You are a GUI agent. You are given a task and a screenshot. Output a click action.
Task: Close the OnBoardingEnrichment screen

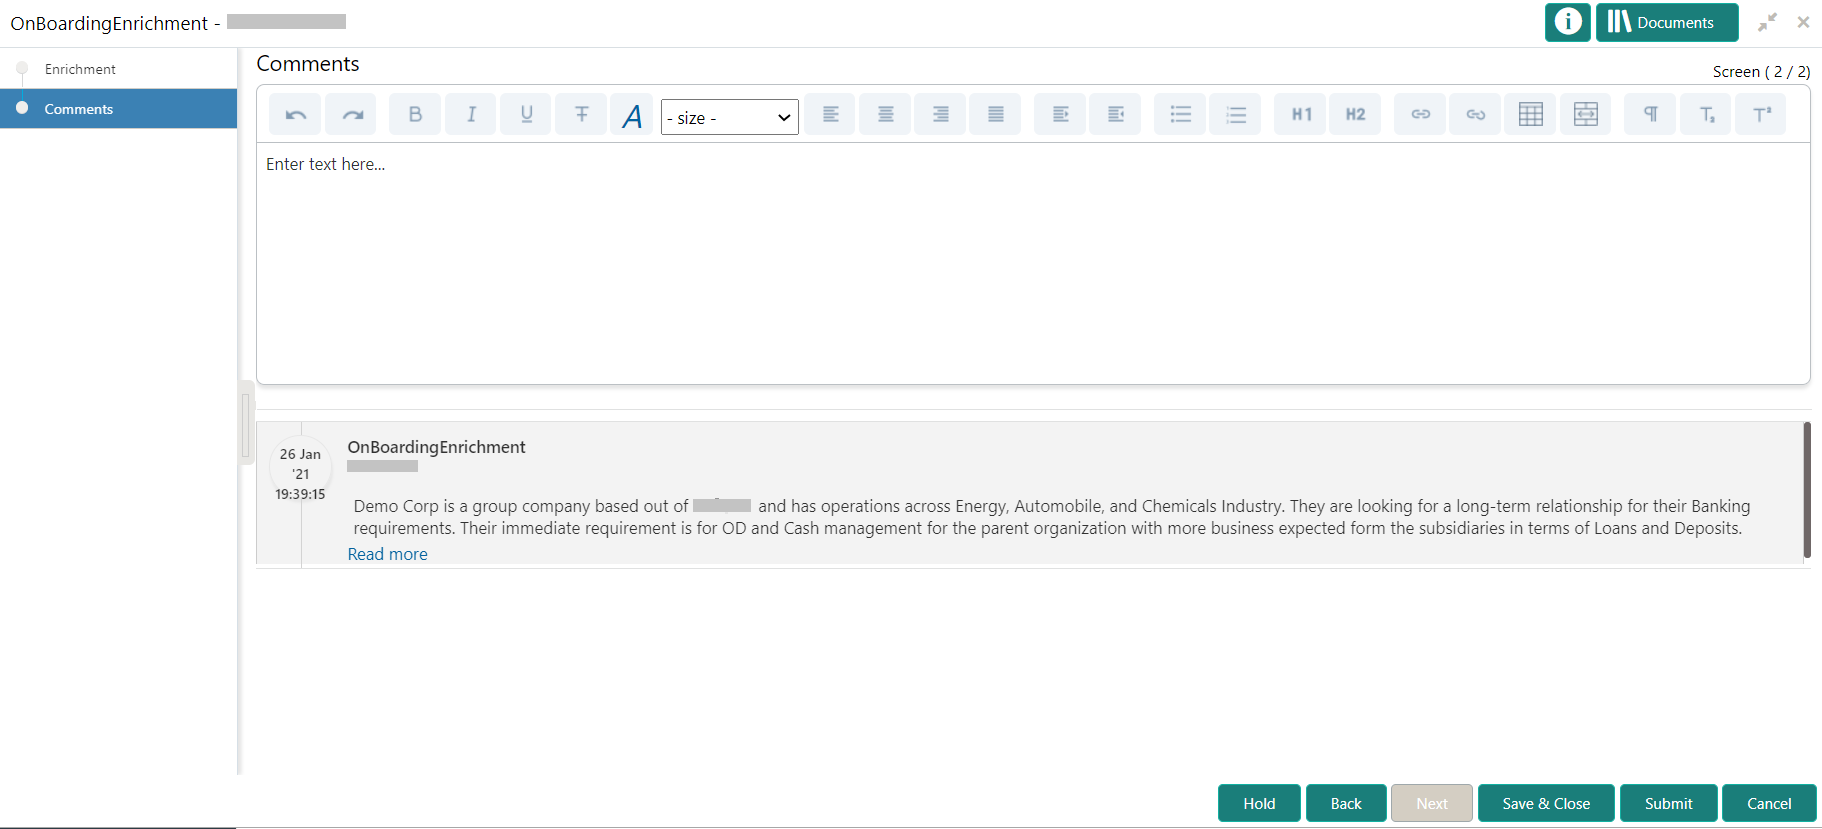point(1803,22)
